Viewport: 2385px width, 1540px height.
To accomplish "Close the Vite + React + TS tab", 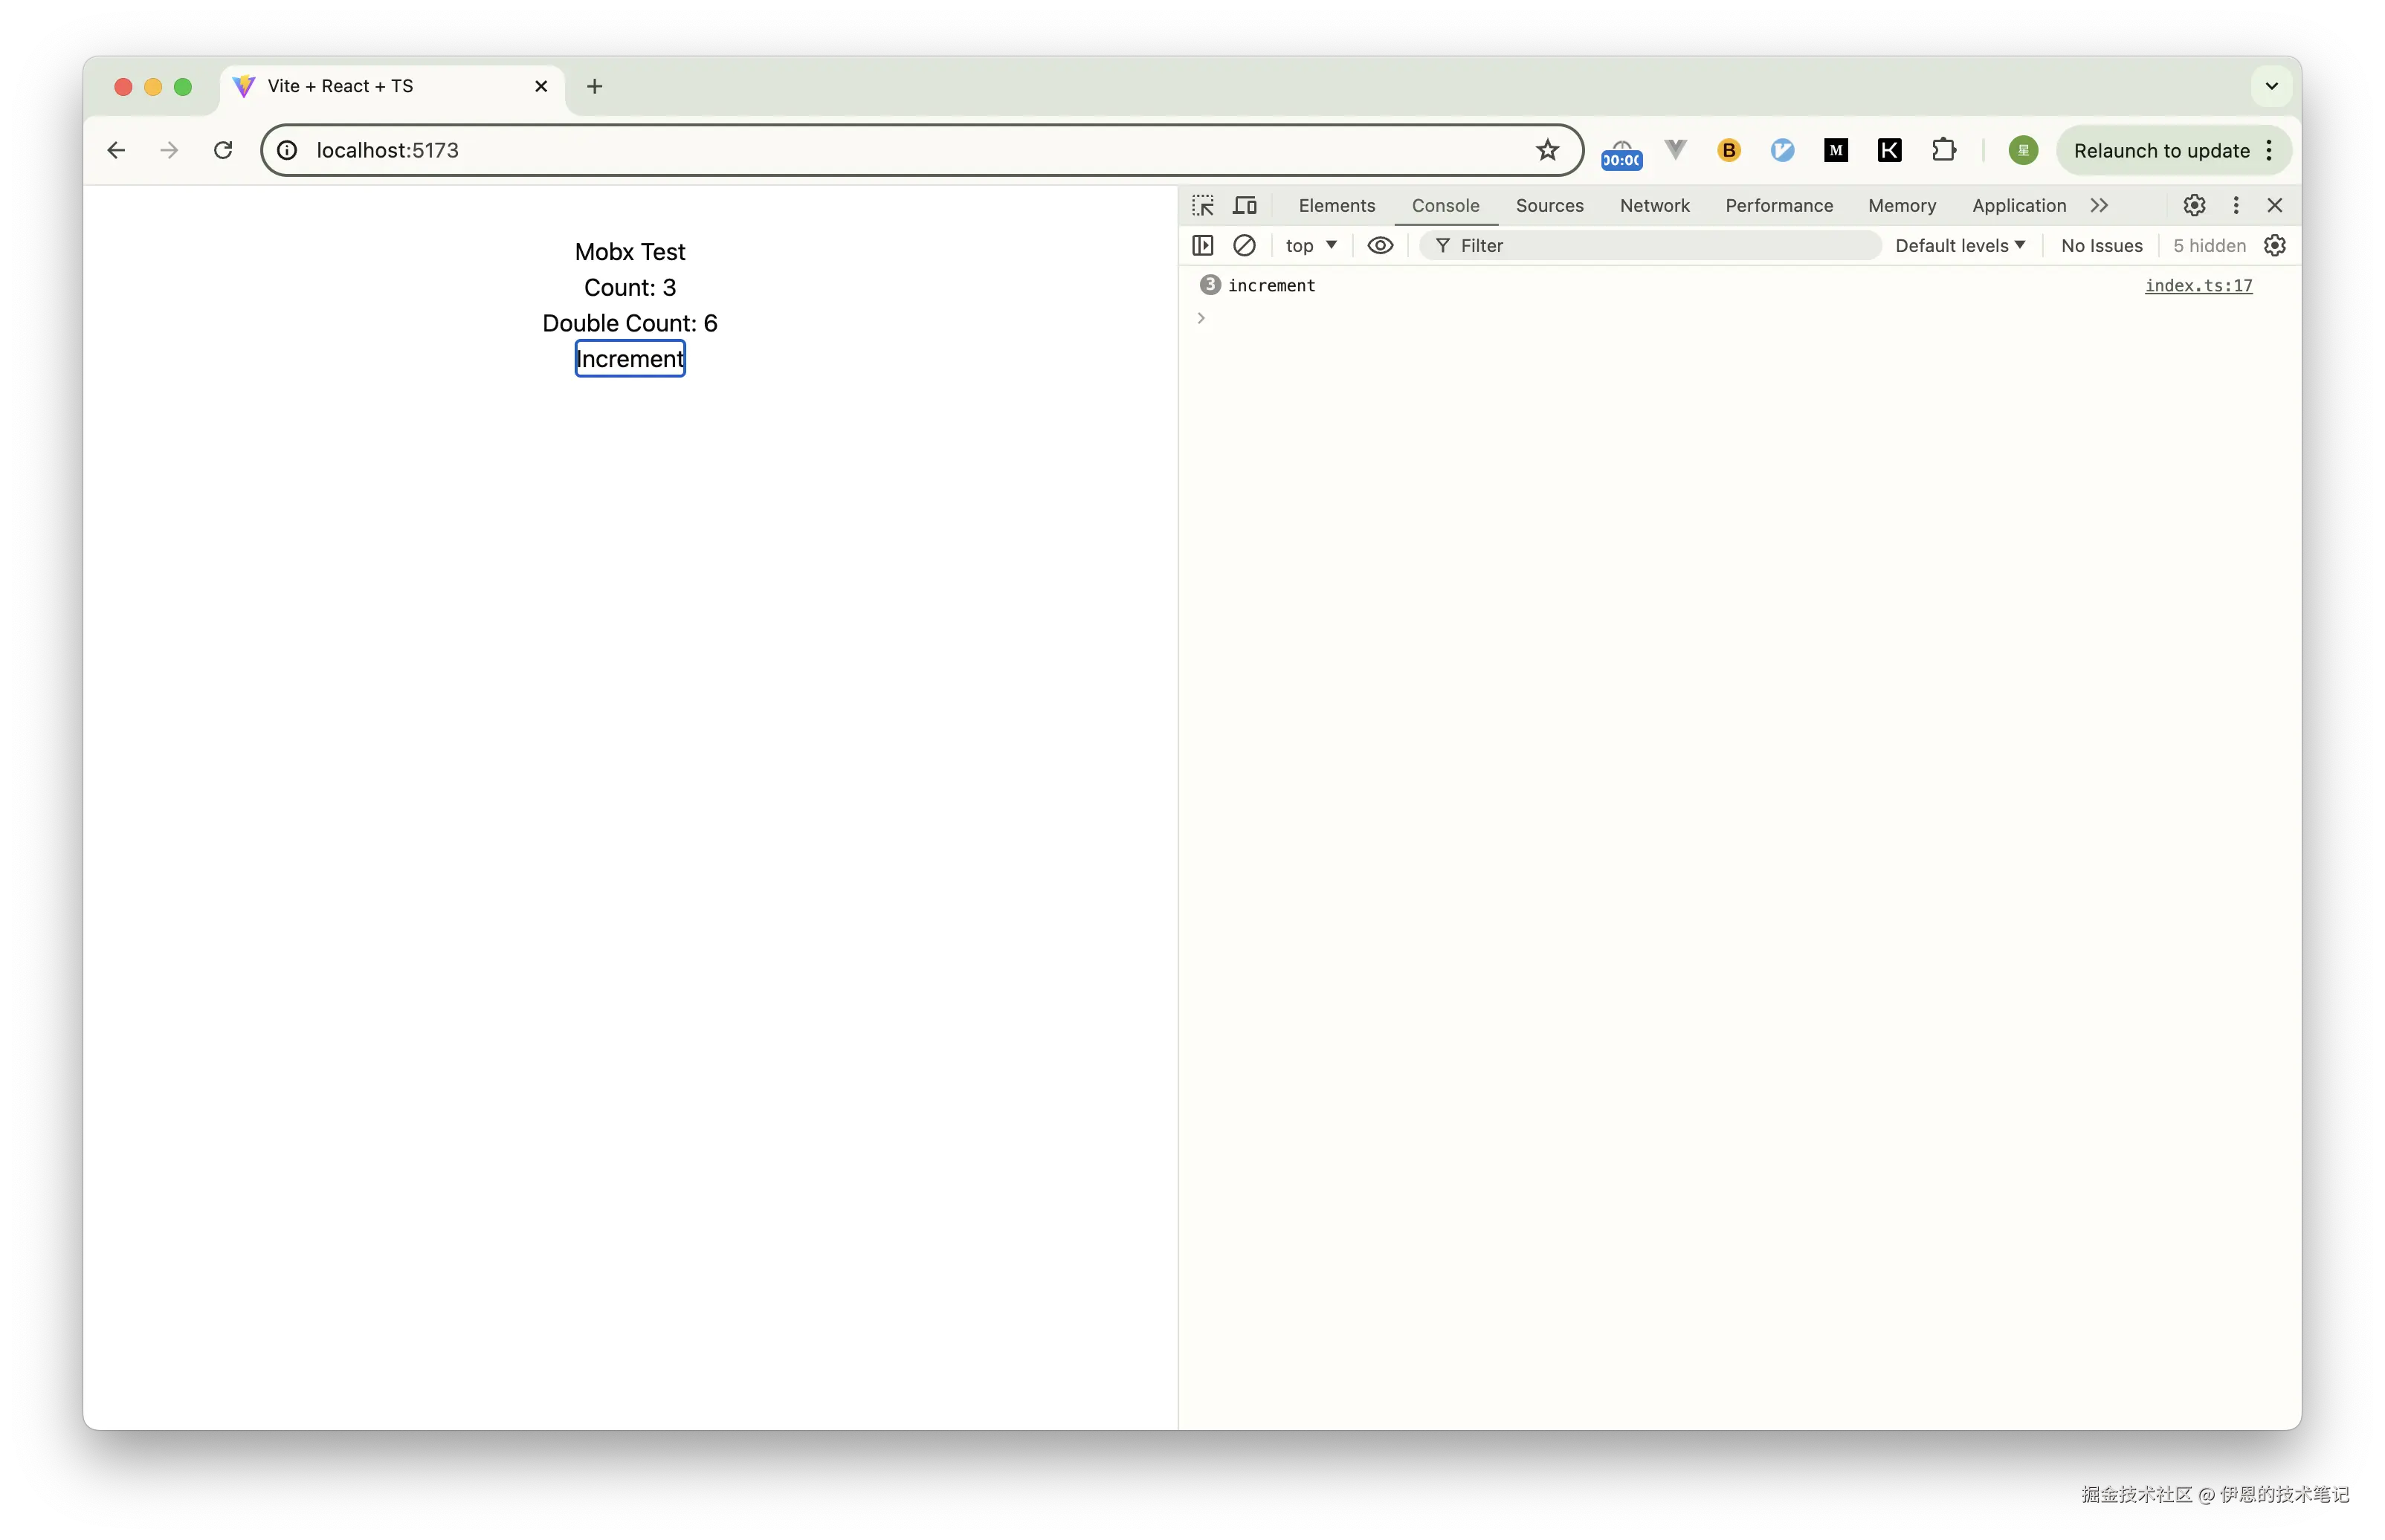I will click(540, 86).
